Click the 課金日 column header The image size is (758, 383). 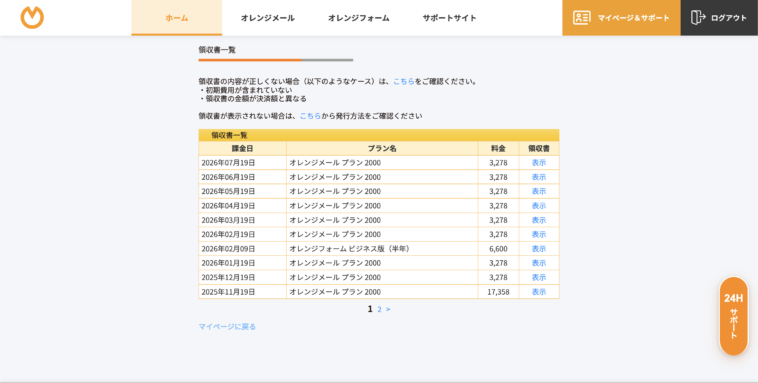(x=242, y=148)
